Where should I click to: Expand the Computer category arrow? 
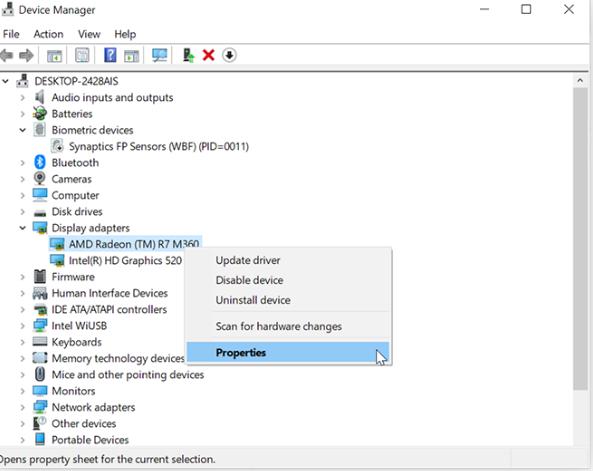click(x=22, y=195)
